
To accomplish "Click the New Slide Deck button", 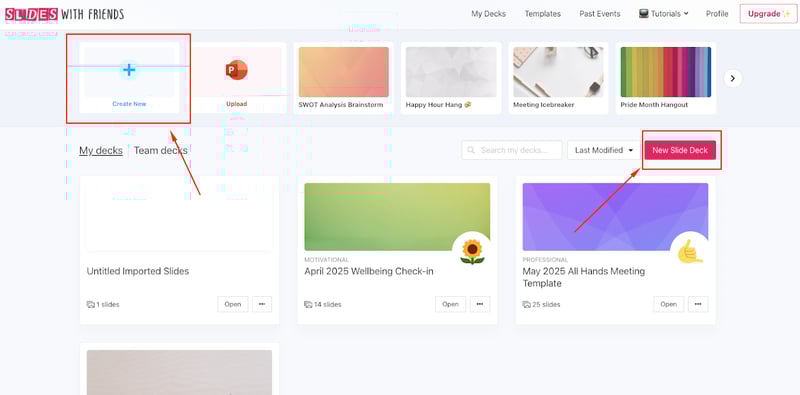I will point(680,150).
